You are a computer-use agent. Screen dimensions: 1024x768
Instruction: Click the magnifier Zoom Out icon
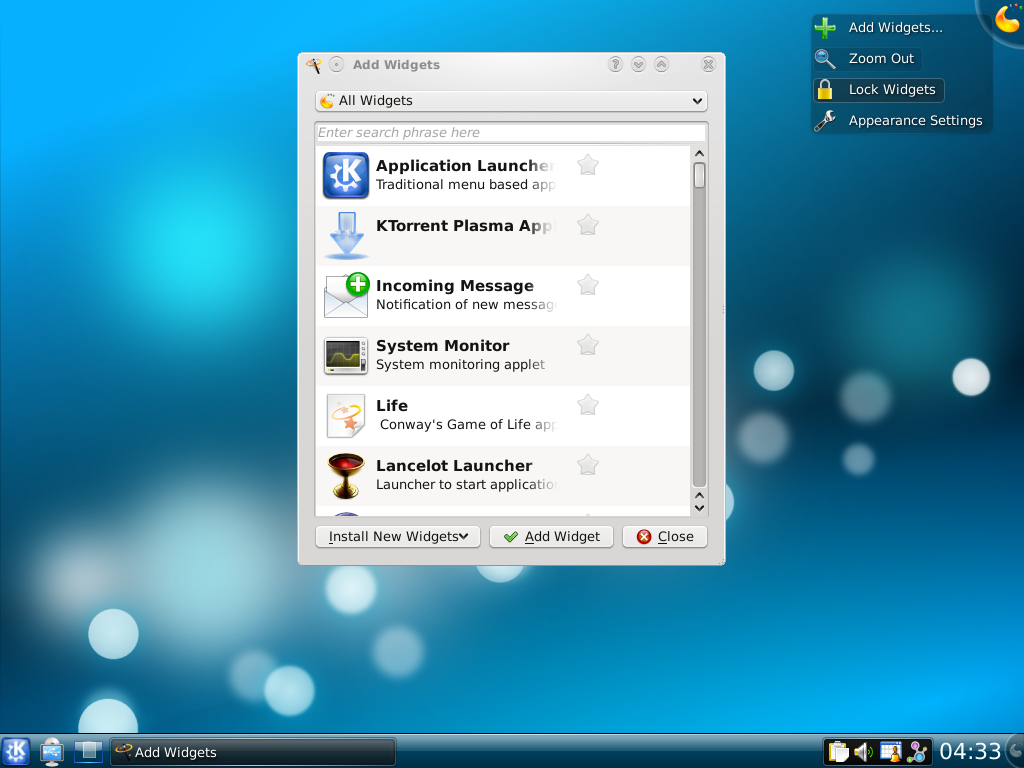(825, 59)
